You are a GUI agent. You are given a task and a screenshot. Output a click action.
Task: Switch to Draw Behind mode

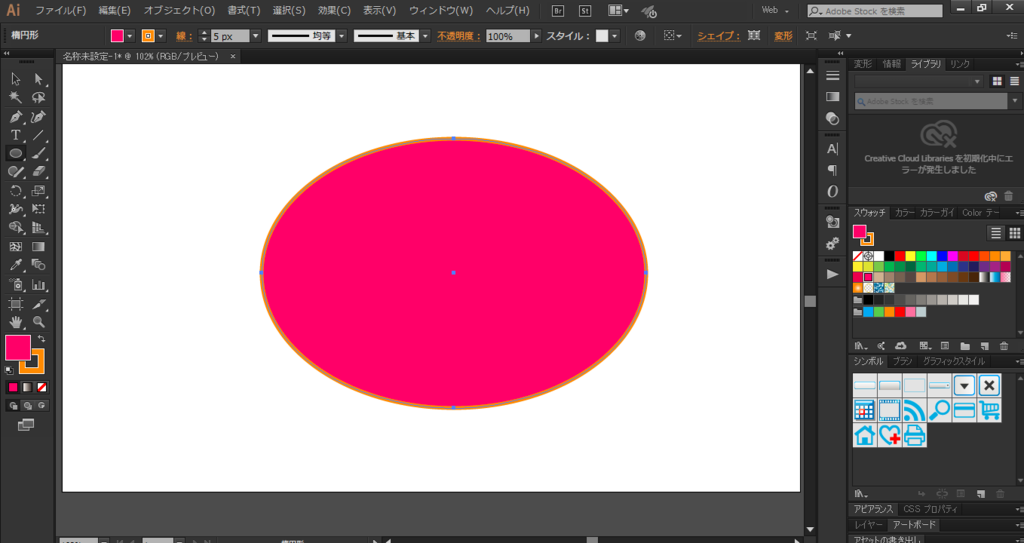[27, 406]
